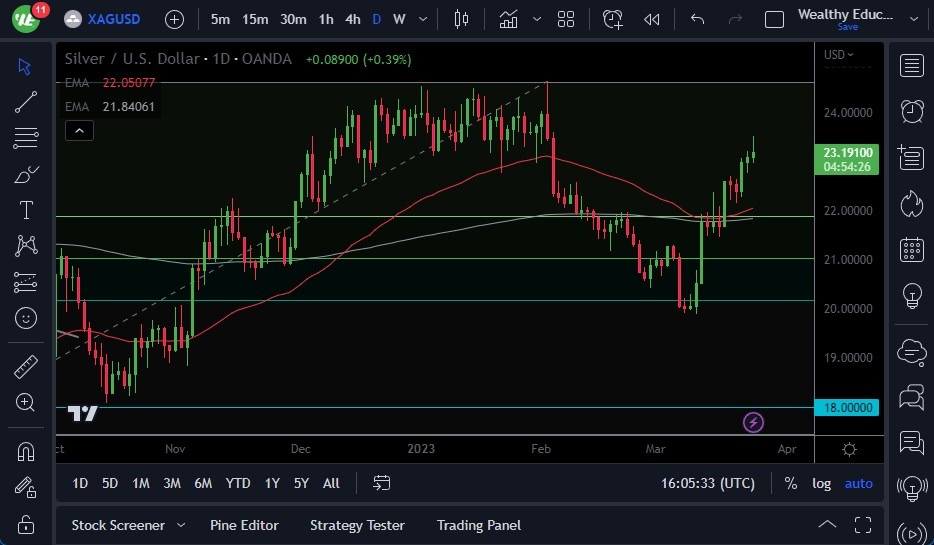934x545 pixels.
Task: Open the Alerts alarm clock panel
Action: click(911, 111)
